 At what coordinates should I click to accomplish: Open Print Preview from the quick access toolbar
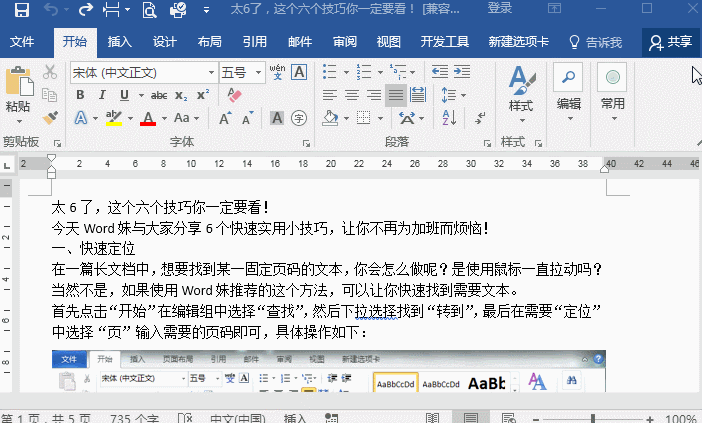tap(148, 9)
